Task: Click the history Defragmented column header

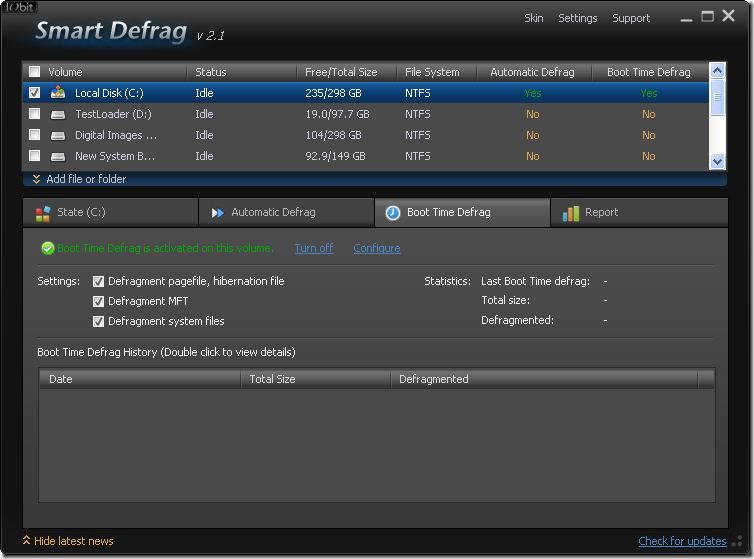Action: pyautogui.click(x=544, y=379)
